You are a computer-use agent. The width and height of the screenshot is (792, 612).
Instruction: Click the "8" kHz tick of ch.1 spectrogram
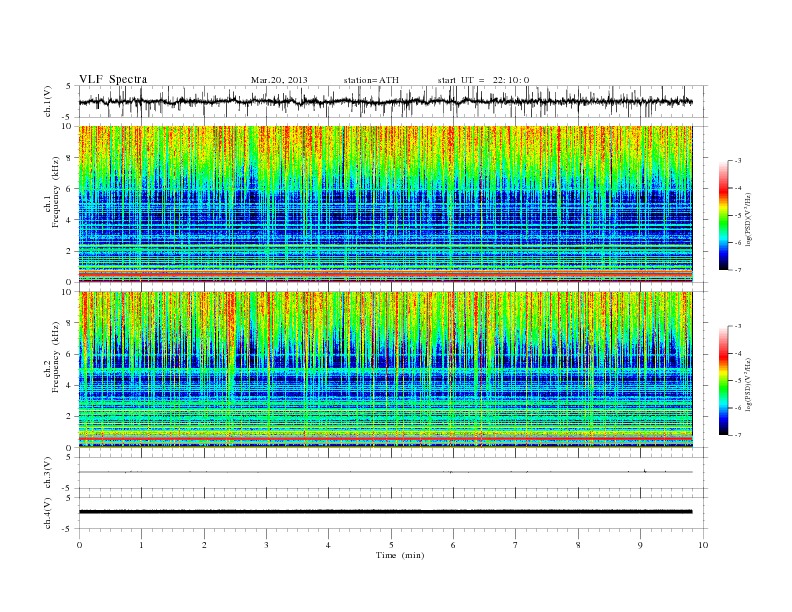coord(70,158)
